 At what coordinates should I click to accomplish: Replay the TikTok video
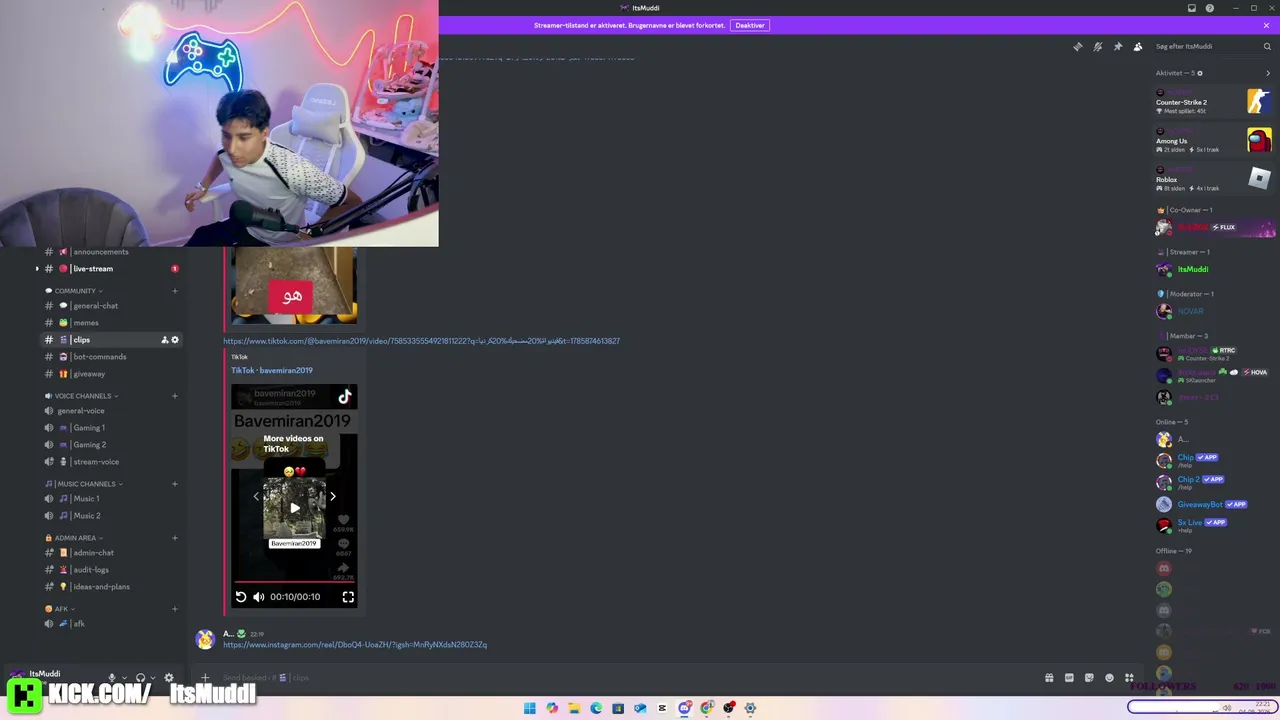pos(241,597)
